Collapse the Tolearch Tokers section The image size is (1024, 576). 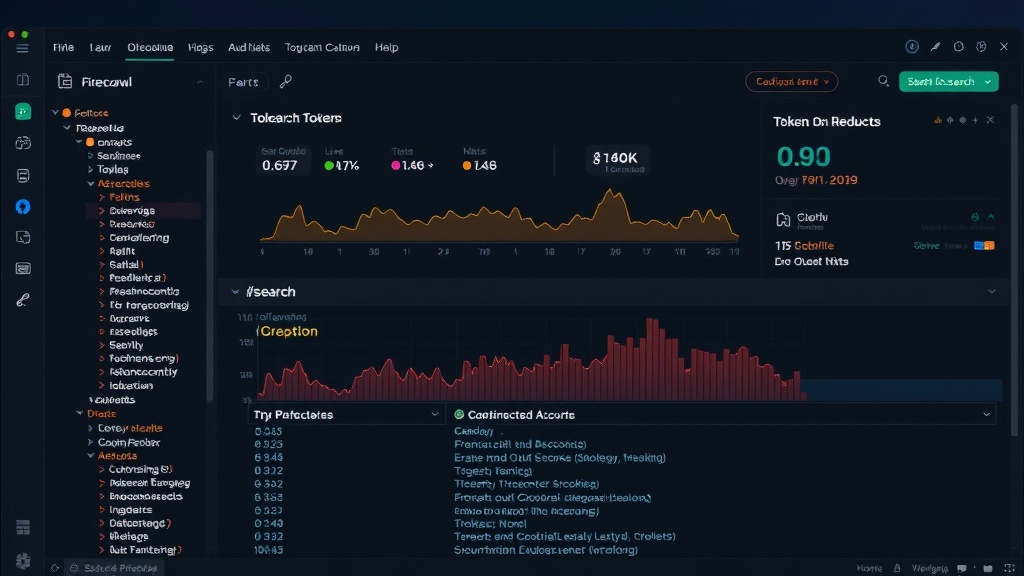tap(236, 118)
